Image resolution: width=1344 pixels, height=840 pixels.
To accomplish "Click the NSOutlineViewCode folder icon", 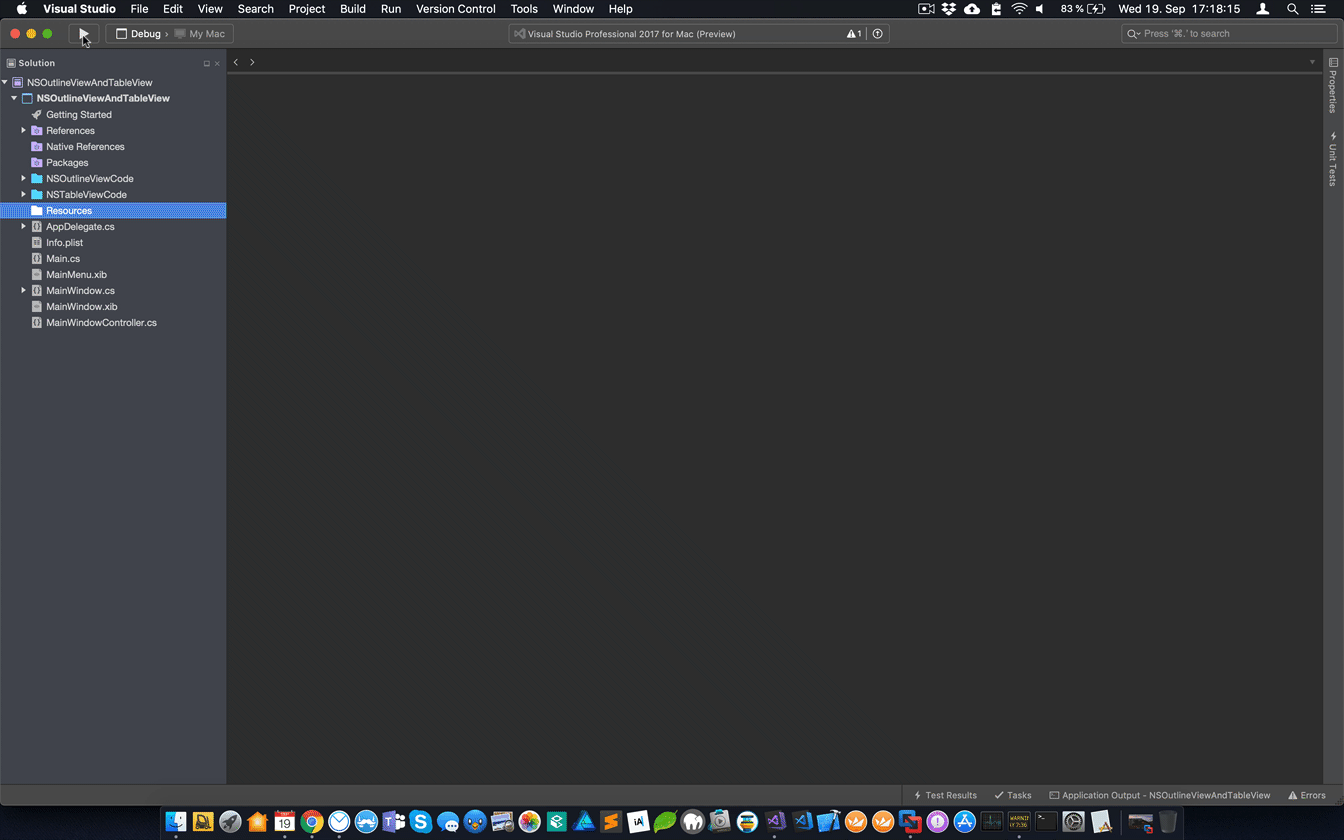I will 37,179.
